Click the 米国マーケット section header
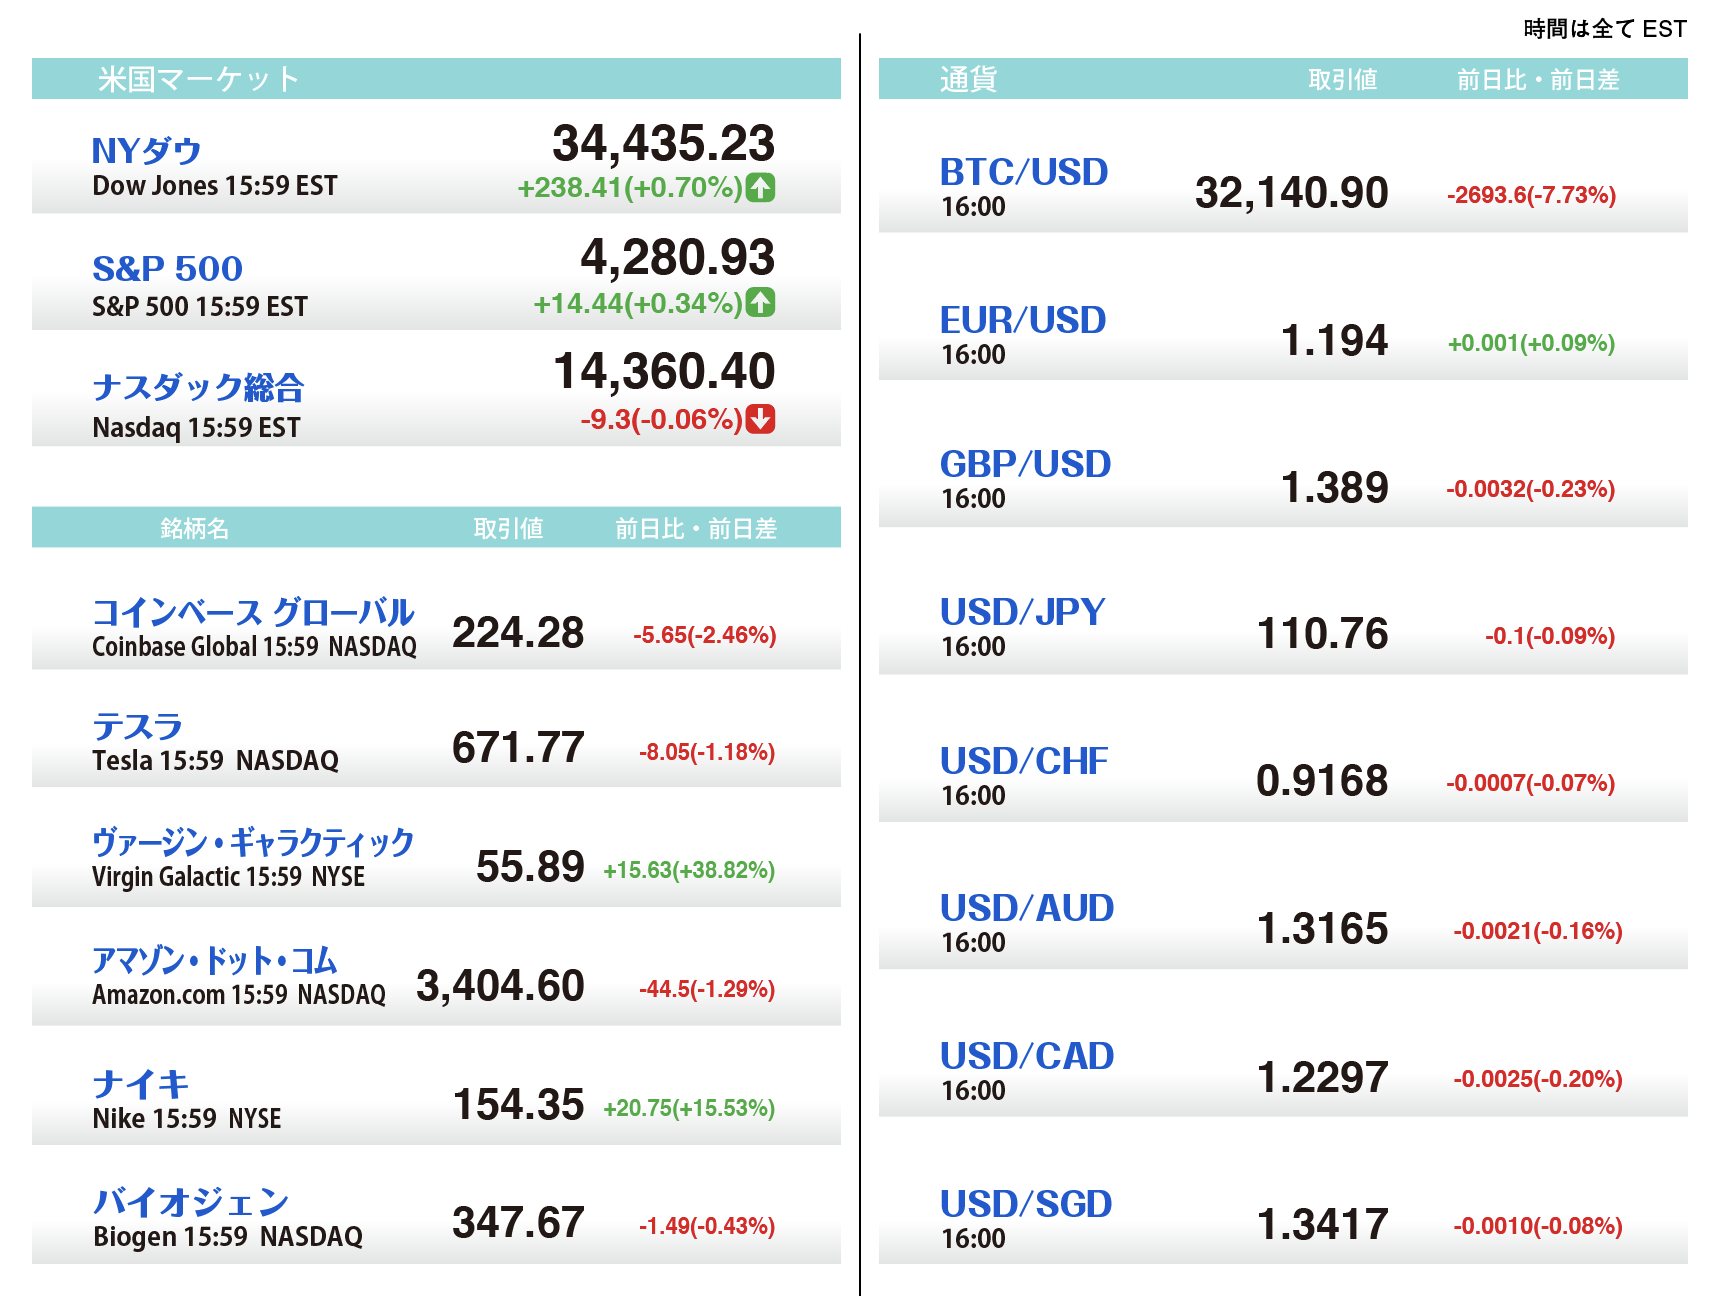Image resolution: width=1714 pixels, height=1296 pixels. 198,79
